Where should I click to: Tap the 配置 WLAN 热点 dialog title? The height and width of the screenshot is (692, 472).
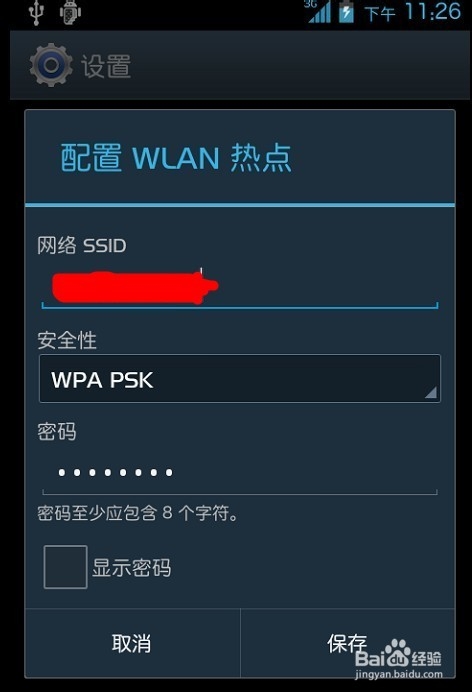coord(176,158)
